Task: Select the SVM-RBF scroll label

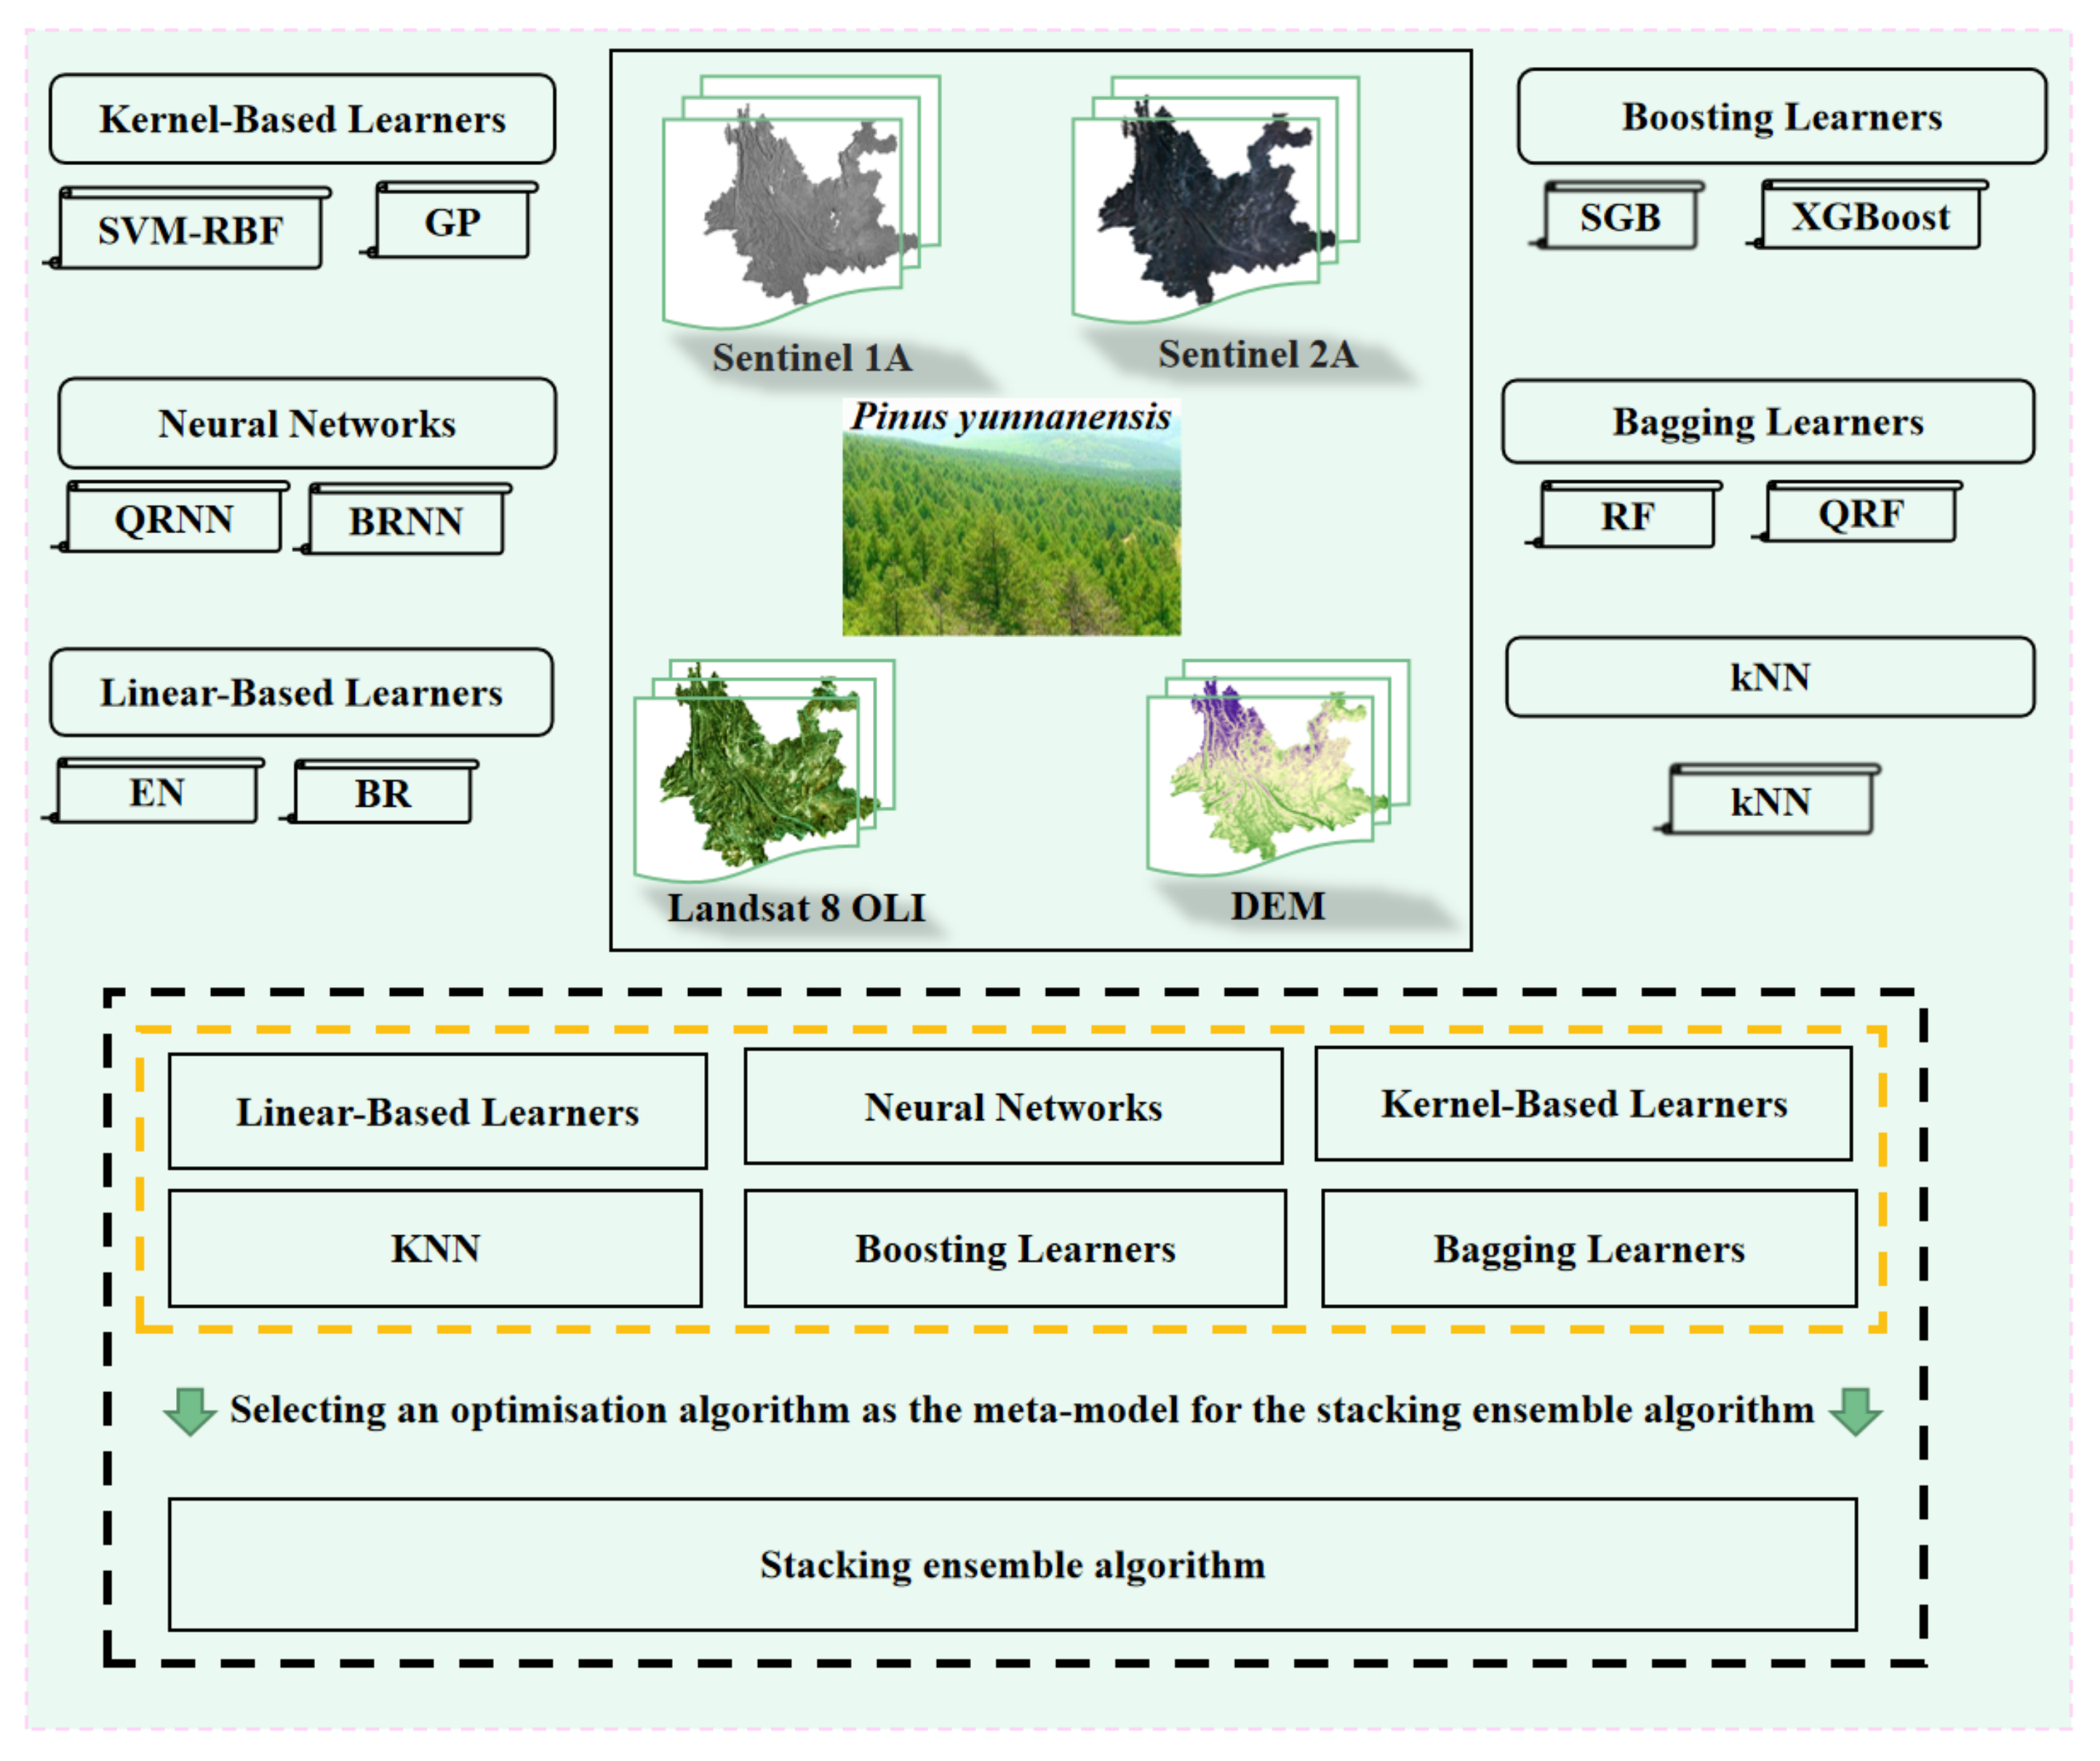Action: click(190, 231)
